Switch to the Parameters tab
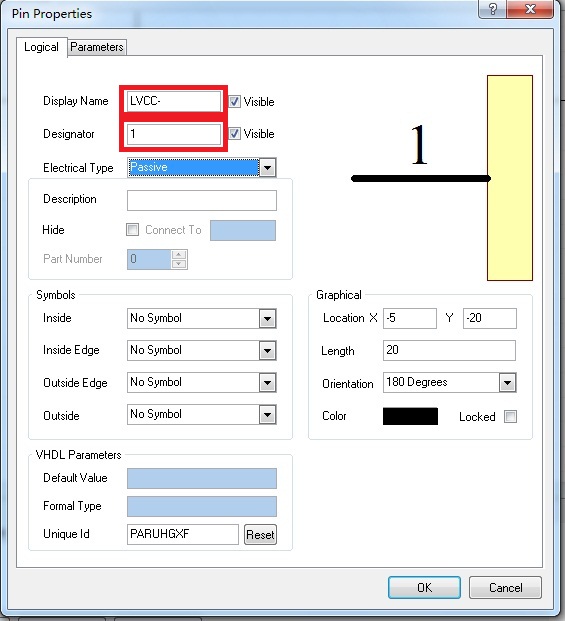 (x=97, y=47)
